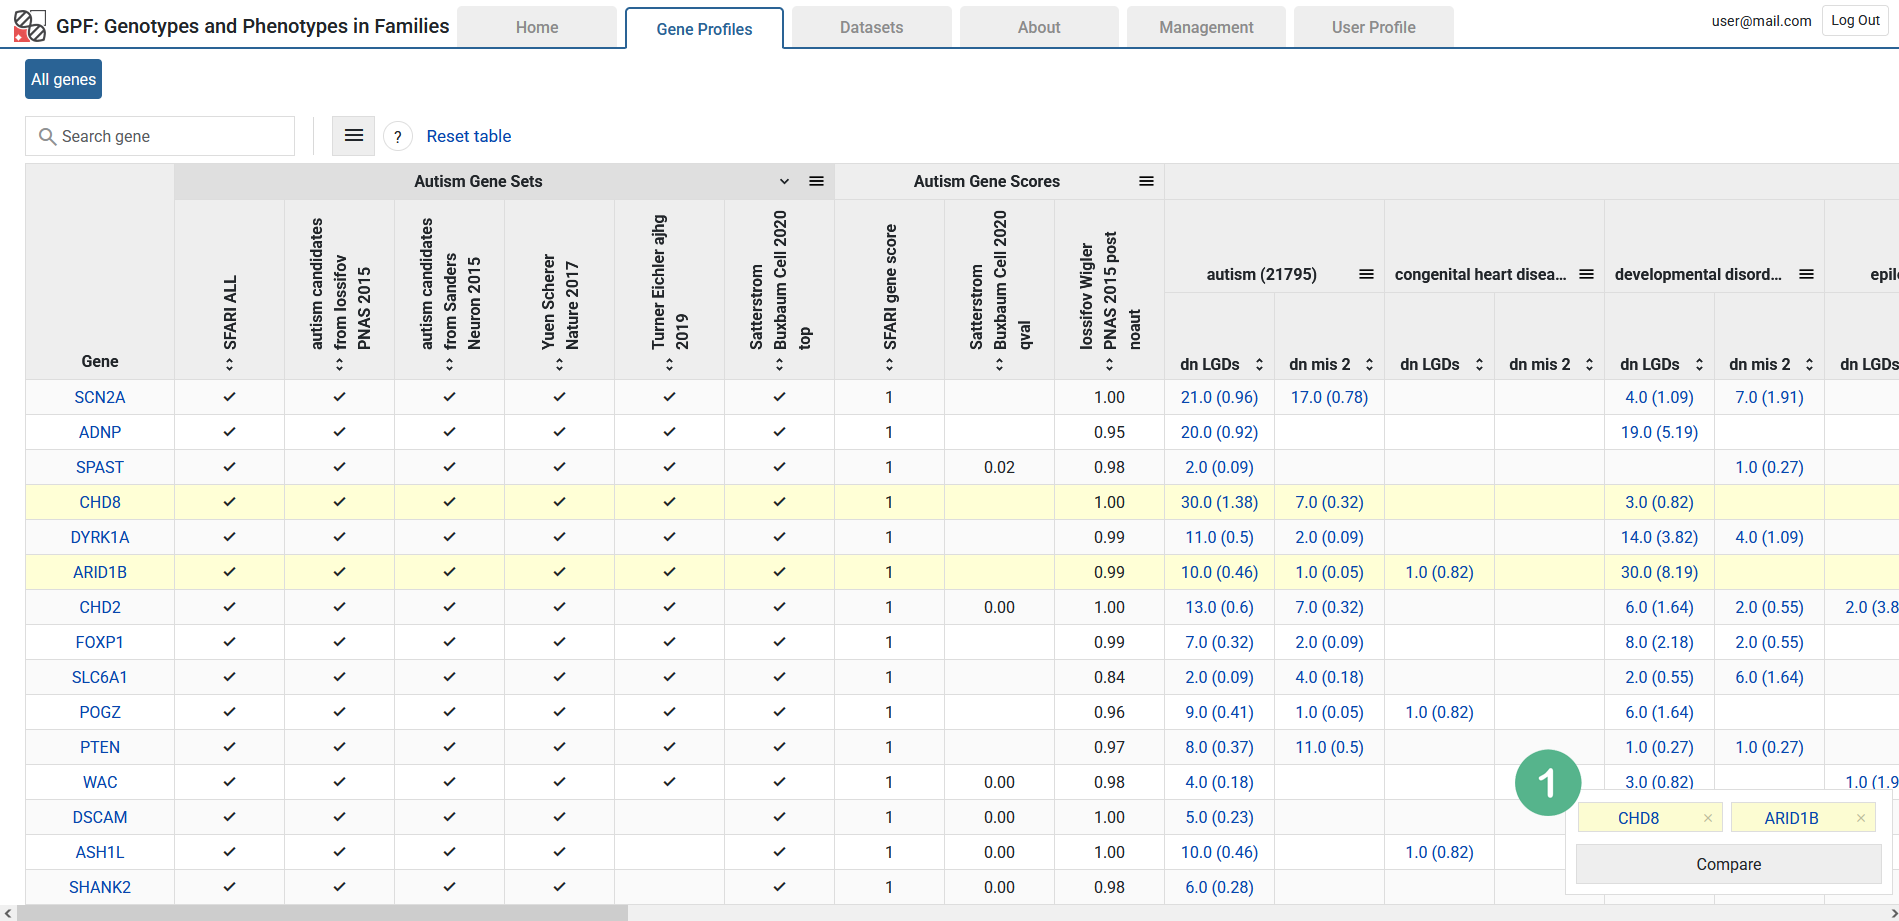
Task: Remove ARID1B from the comparison list
Action: click(1861, 818)
